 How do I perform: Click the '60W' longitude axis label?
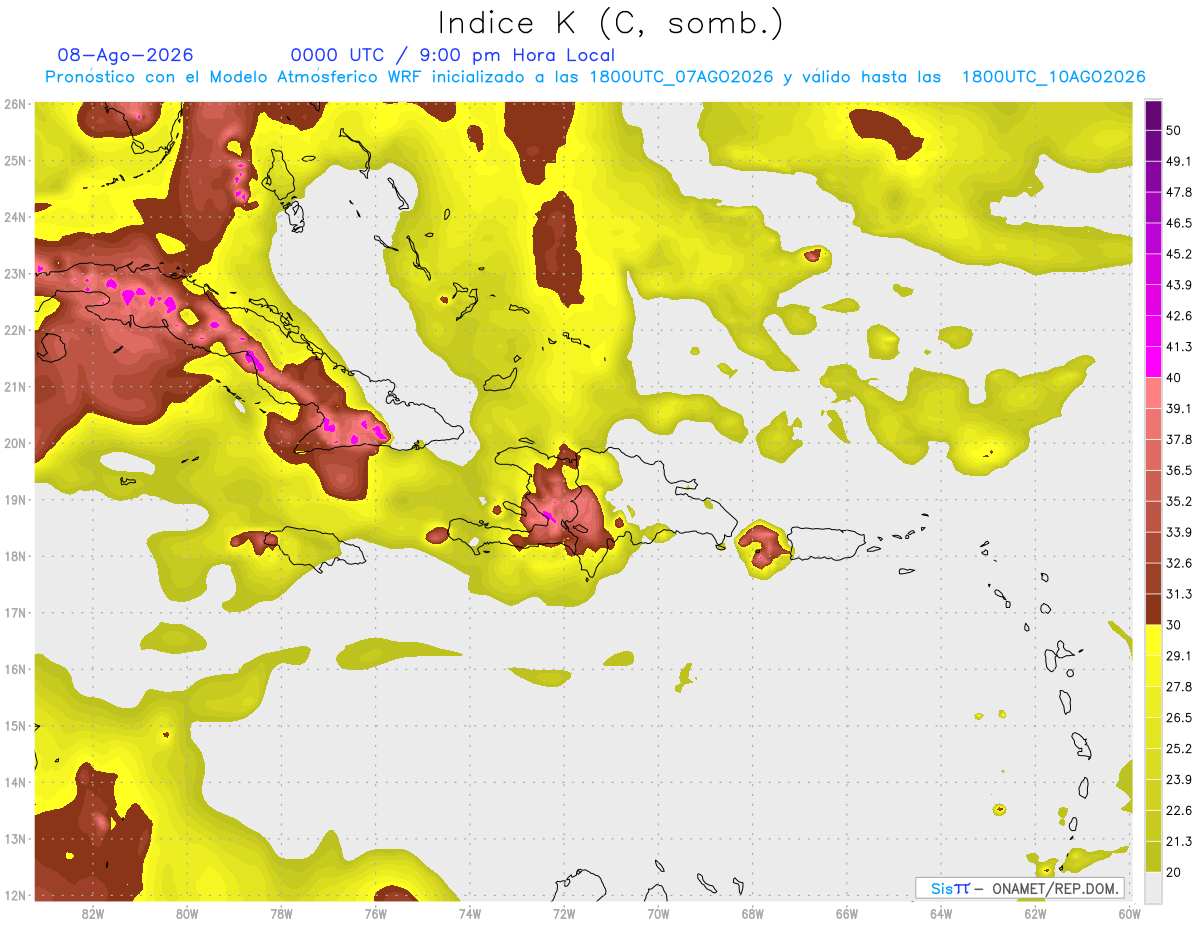point(1129,914)
